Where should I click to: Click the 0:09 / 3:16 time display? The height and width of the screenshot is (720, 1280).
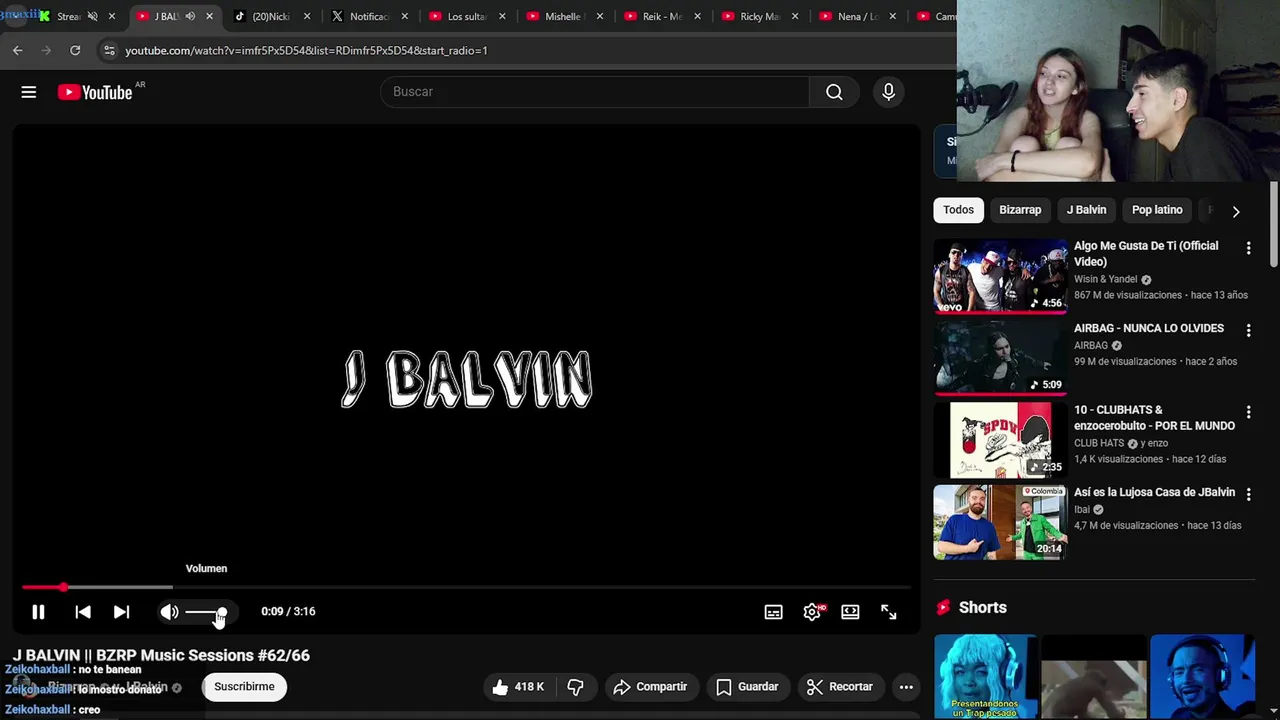point(288,612)
